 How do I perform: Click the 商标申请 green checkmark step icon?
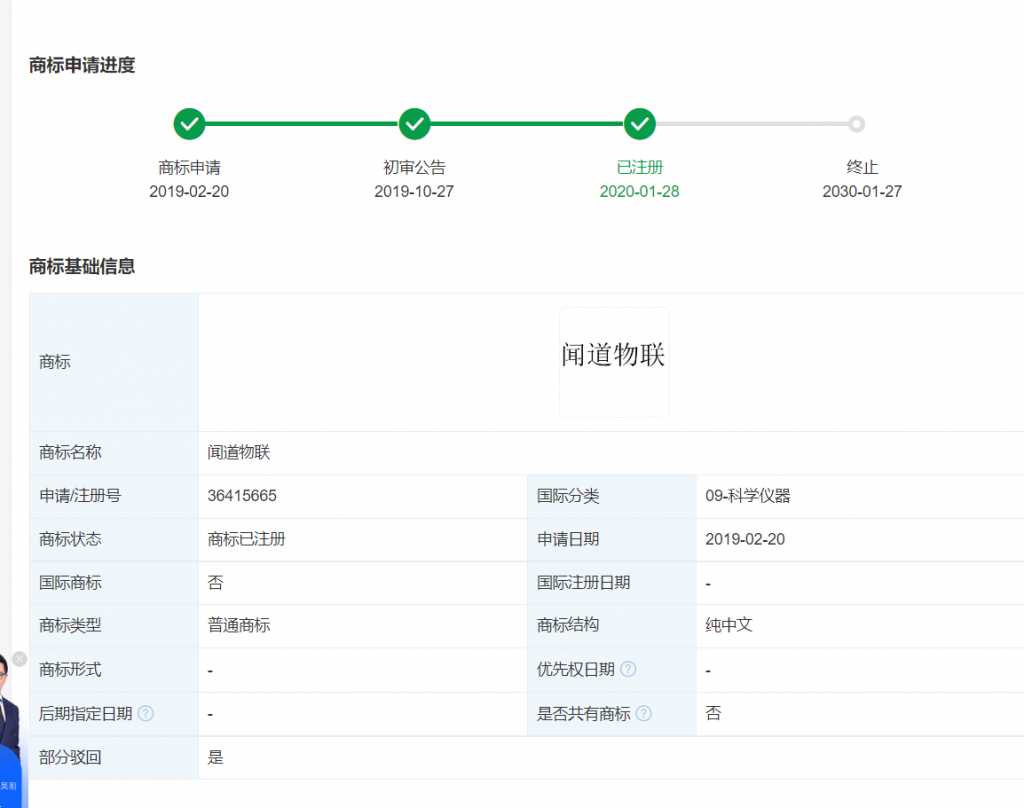189,124
